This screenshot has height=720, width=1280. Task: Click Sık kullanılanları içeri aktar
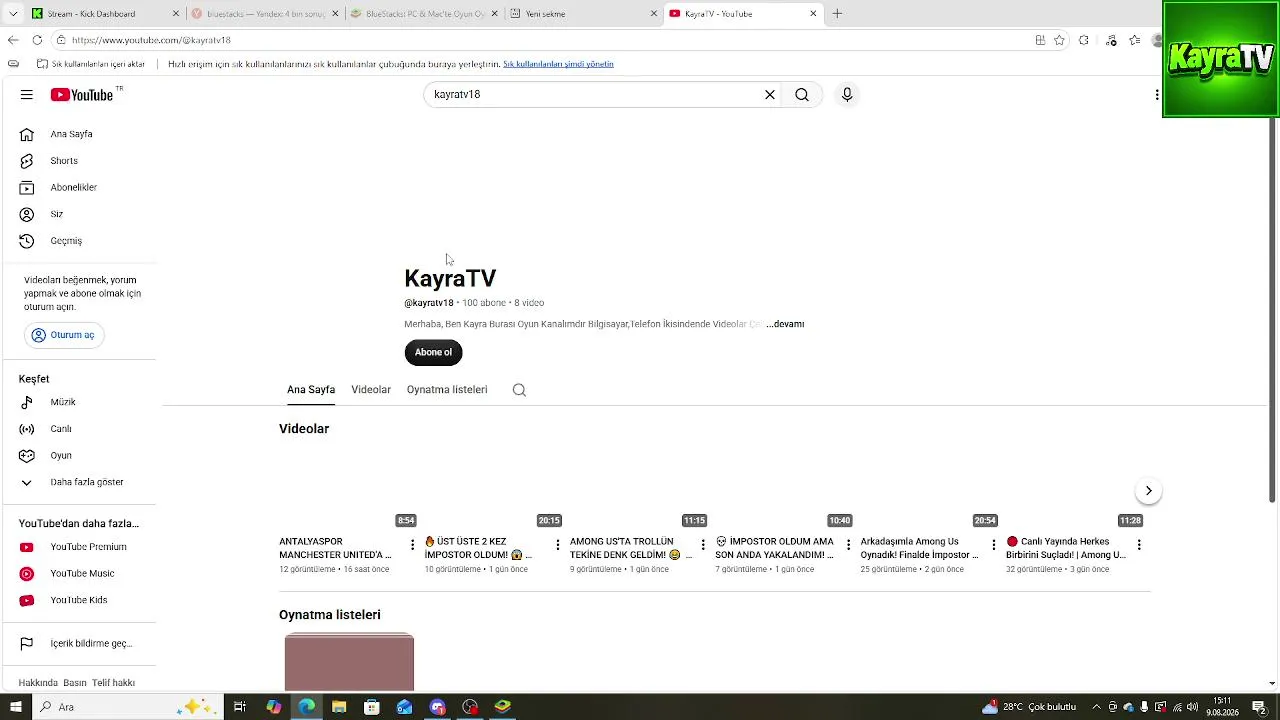[90, 64]
